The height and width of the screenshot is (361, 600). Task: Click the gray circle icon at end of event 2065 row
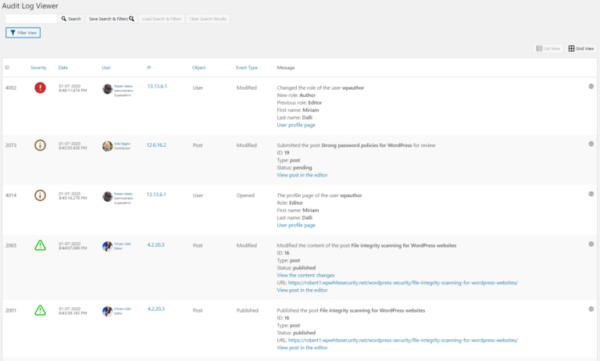pyautogui.click(x=591, y=244)
